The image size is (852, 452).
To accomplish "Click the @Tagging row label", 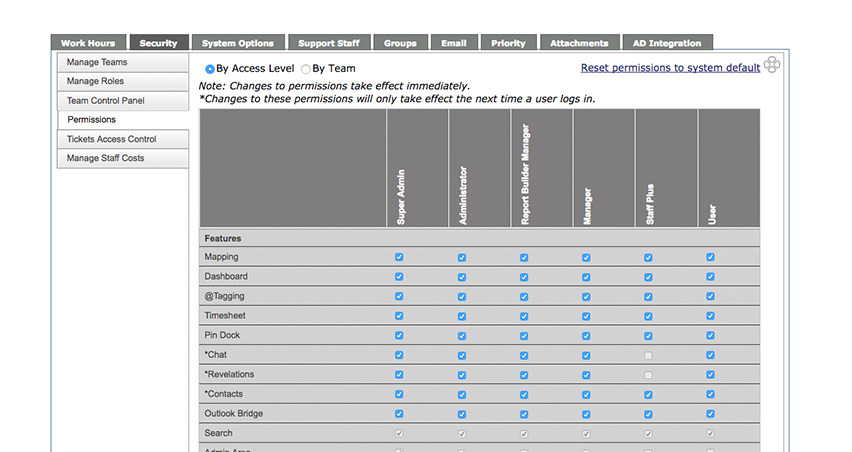I will (224, 296).
